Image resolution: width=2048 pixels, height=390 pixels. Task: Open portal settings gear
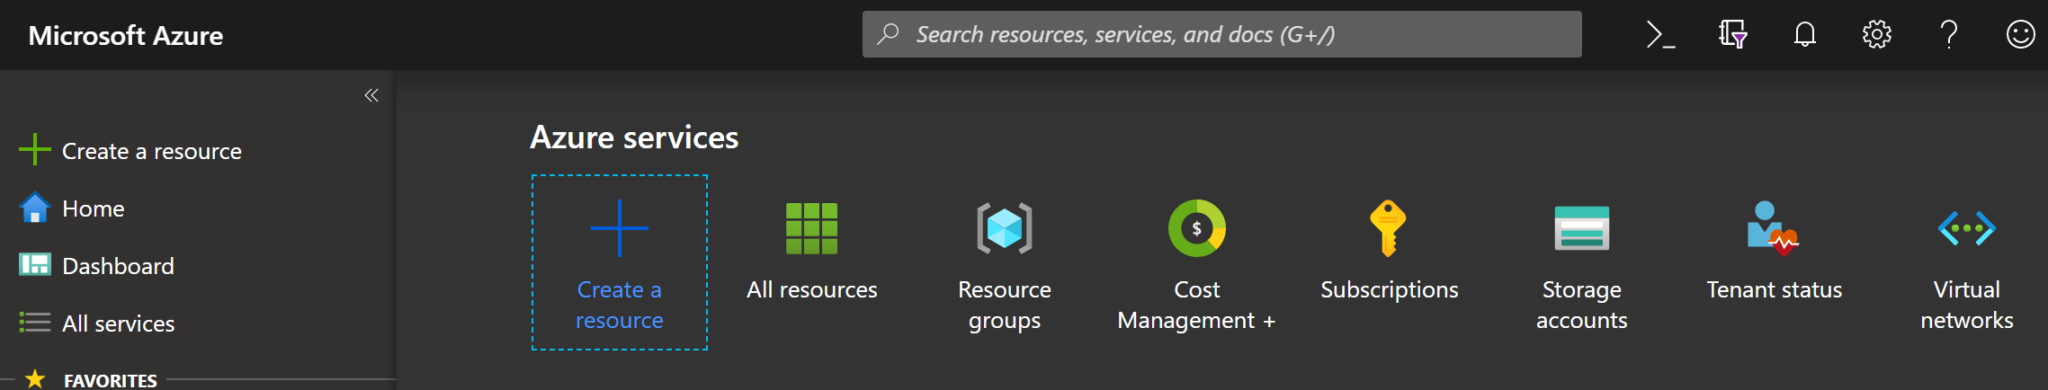point(1877,35)
